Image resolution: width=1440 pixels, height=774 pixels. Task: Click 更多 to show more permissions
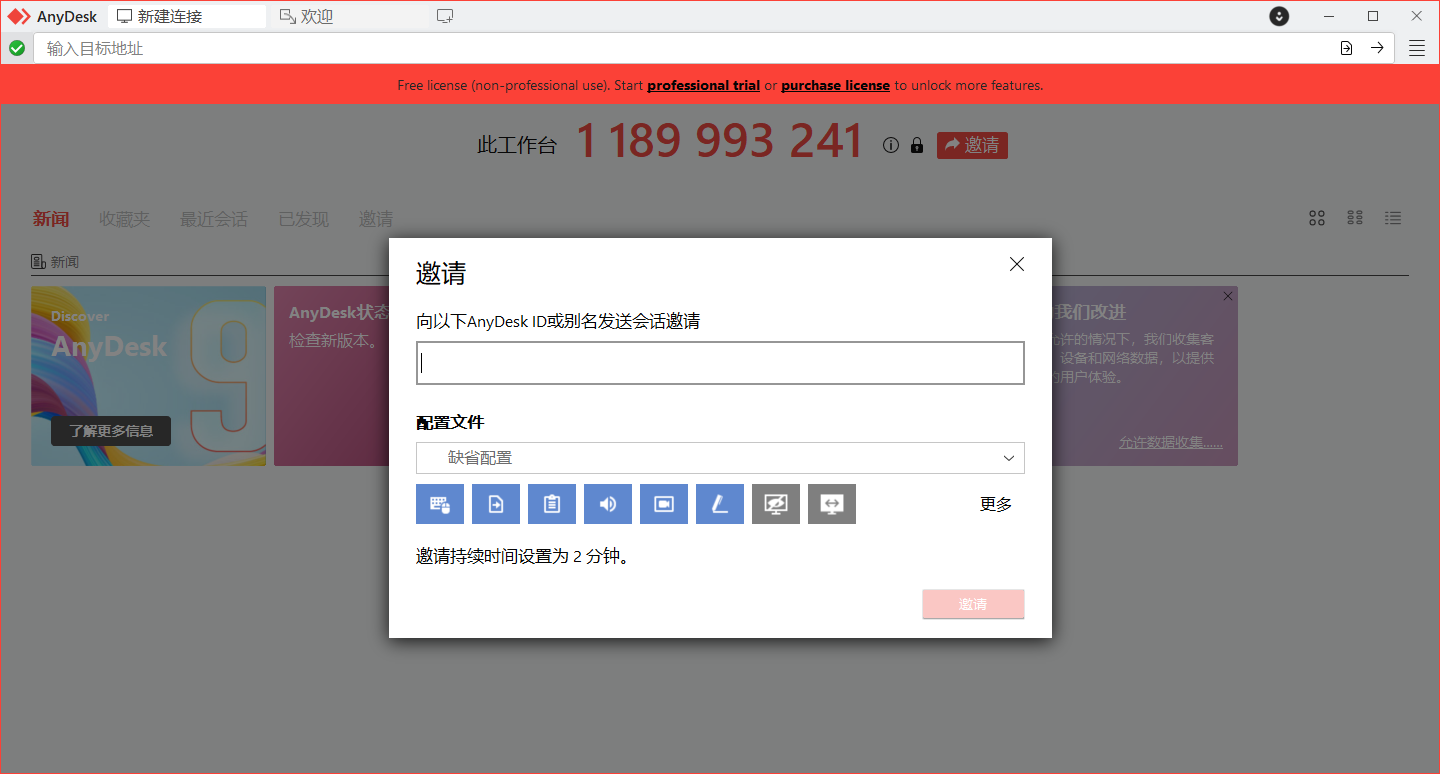pos(996,504)
